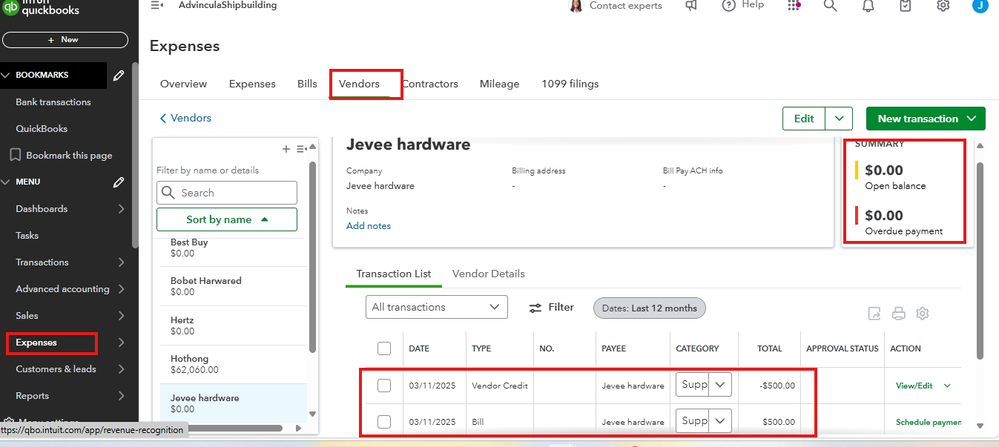Check the Bill row checkbox
Viewport: 999px width, 447px height.
384,422
